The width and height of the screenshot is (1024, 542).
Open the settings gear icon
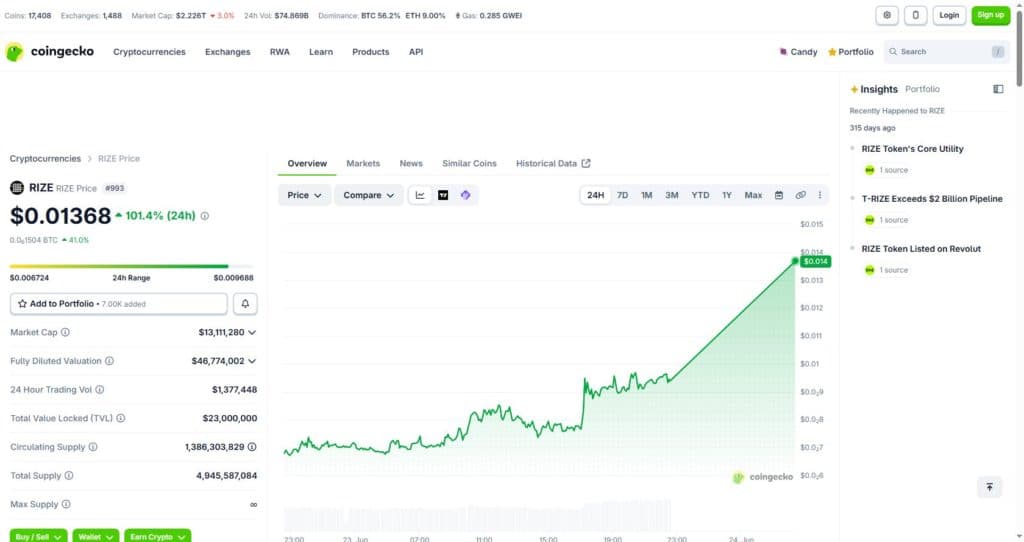click(x=887, y=15)
